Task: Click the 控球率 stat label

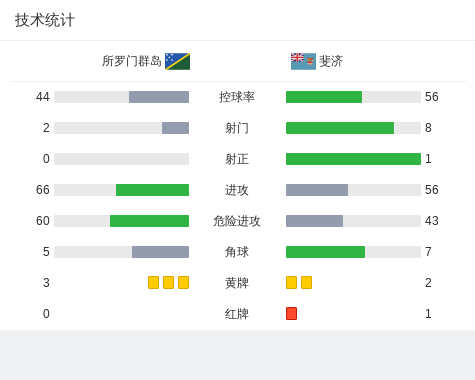Action: [x=237, y=97]
